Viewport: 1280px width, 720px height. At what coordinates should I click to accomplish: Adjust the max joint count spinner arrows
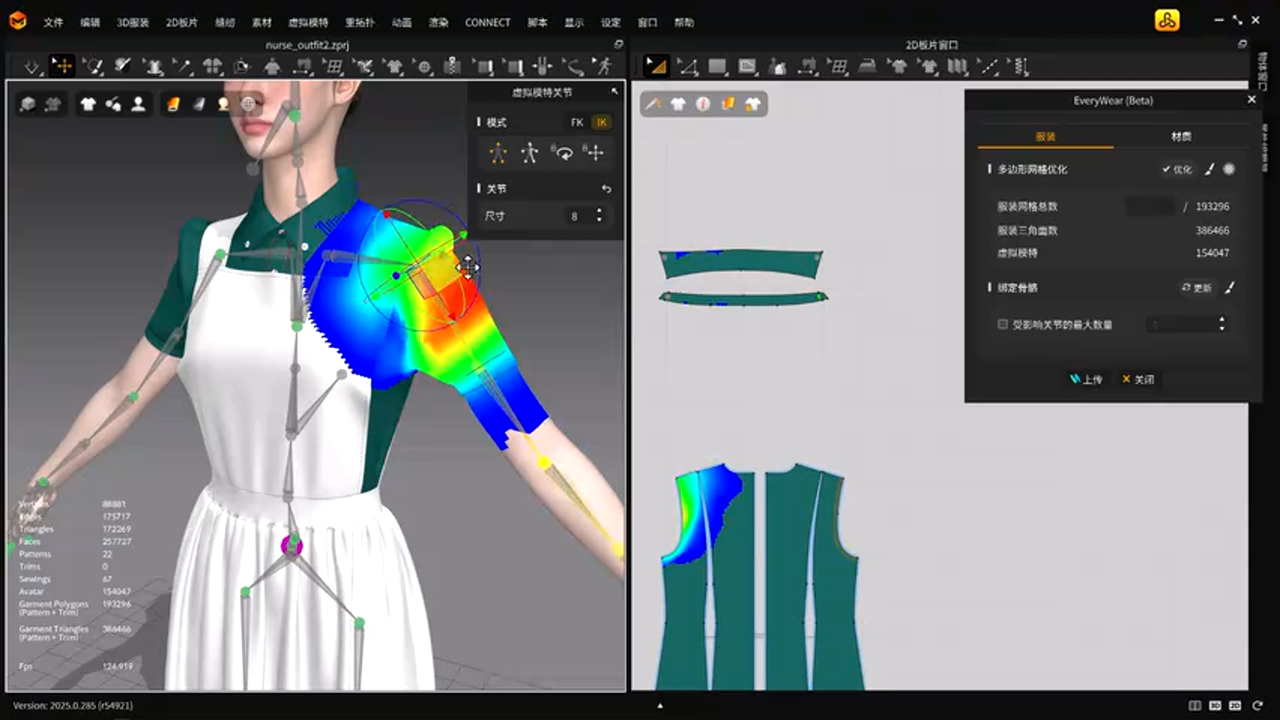1221,324
